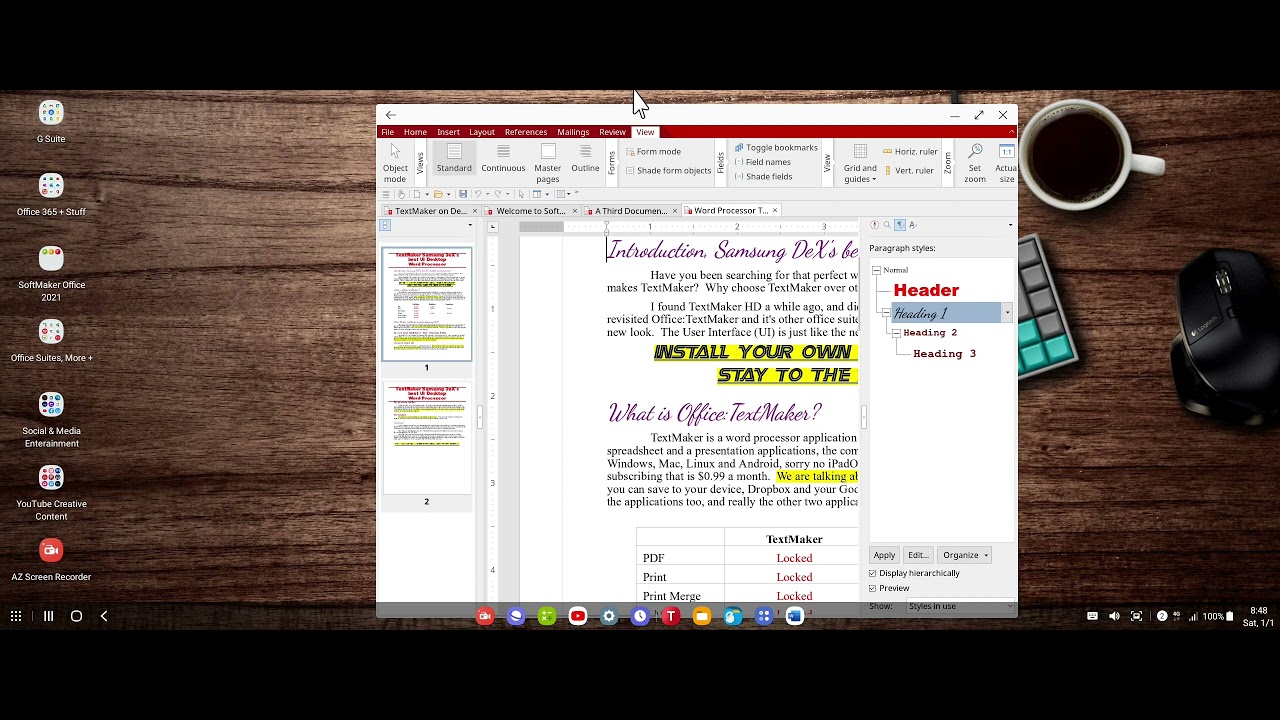Collapse the Normal style tree node
This screenshot has width=1280, height=720.
pyautogui.click(x=876, y=270)
